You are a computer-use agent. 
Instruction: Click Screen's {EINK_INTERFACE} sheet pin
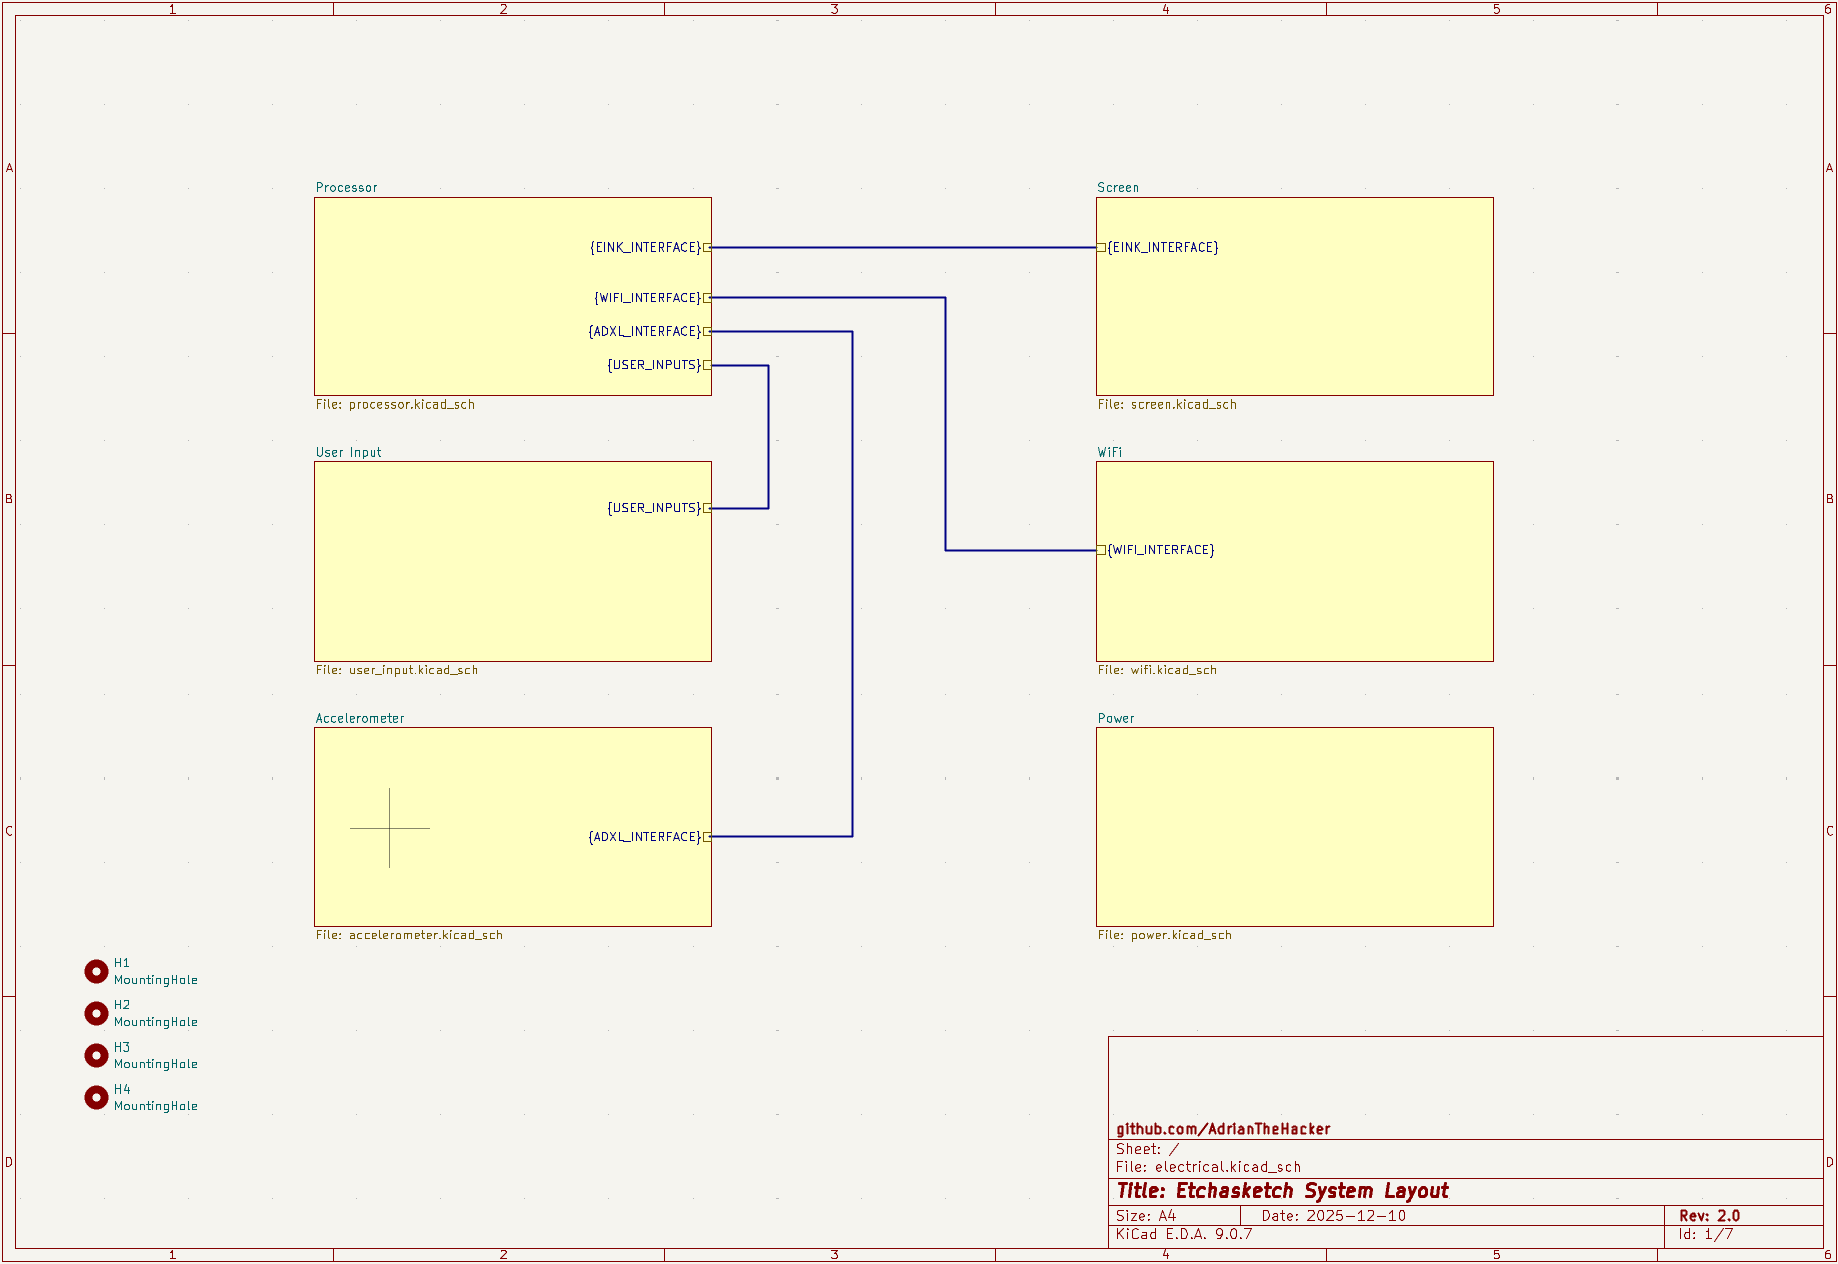1158,247
